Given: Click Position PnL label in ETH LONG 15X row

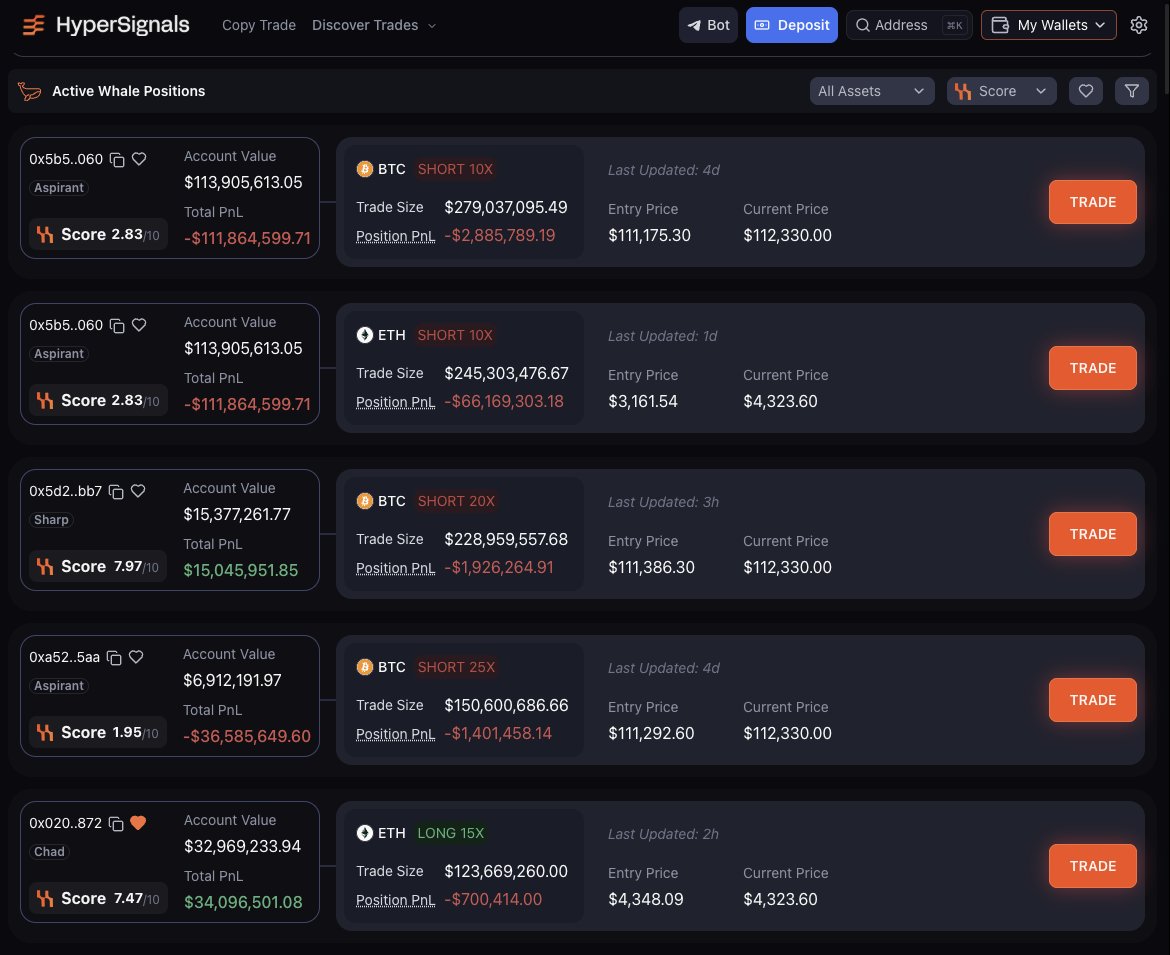Looking at the screenshot, I should click(x=395, y=901).
